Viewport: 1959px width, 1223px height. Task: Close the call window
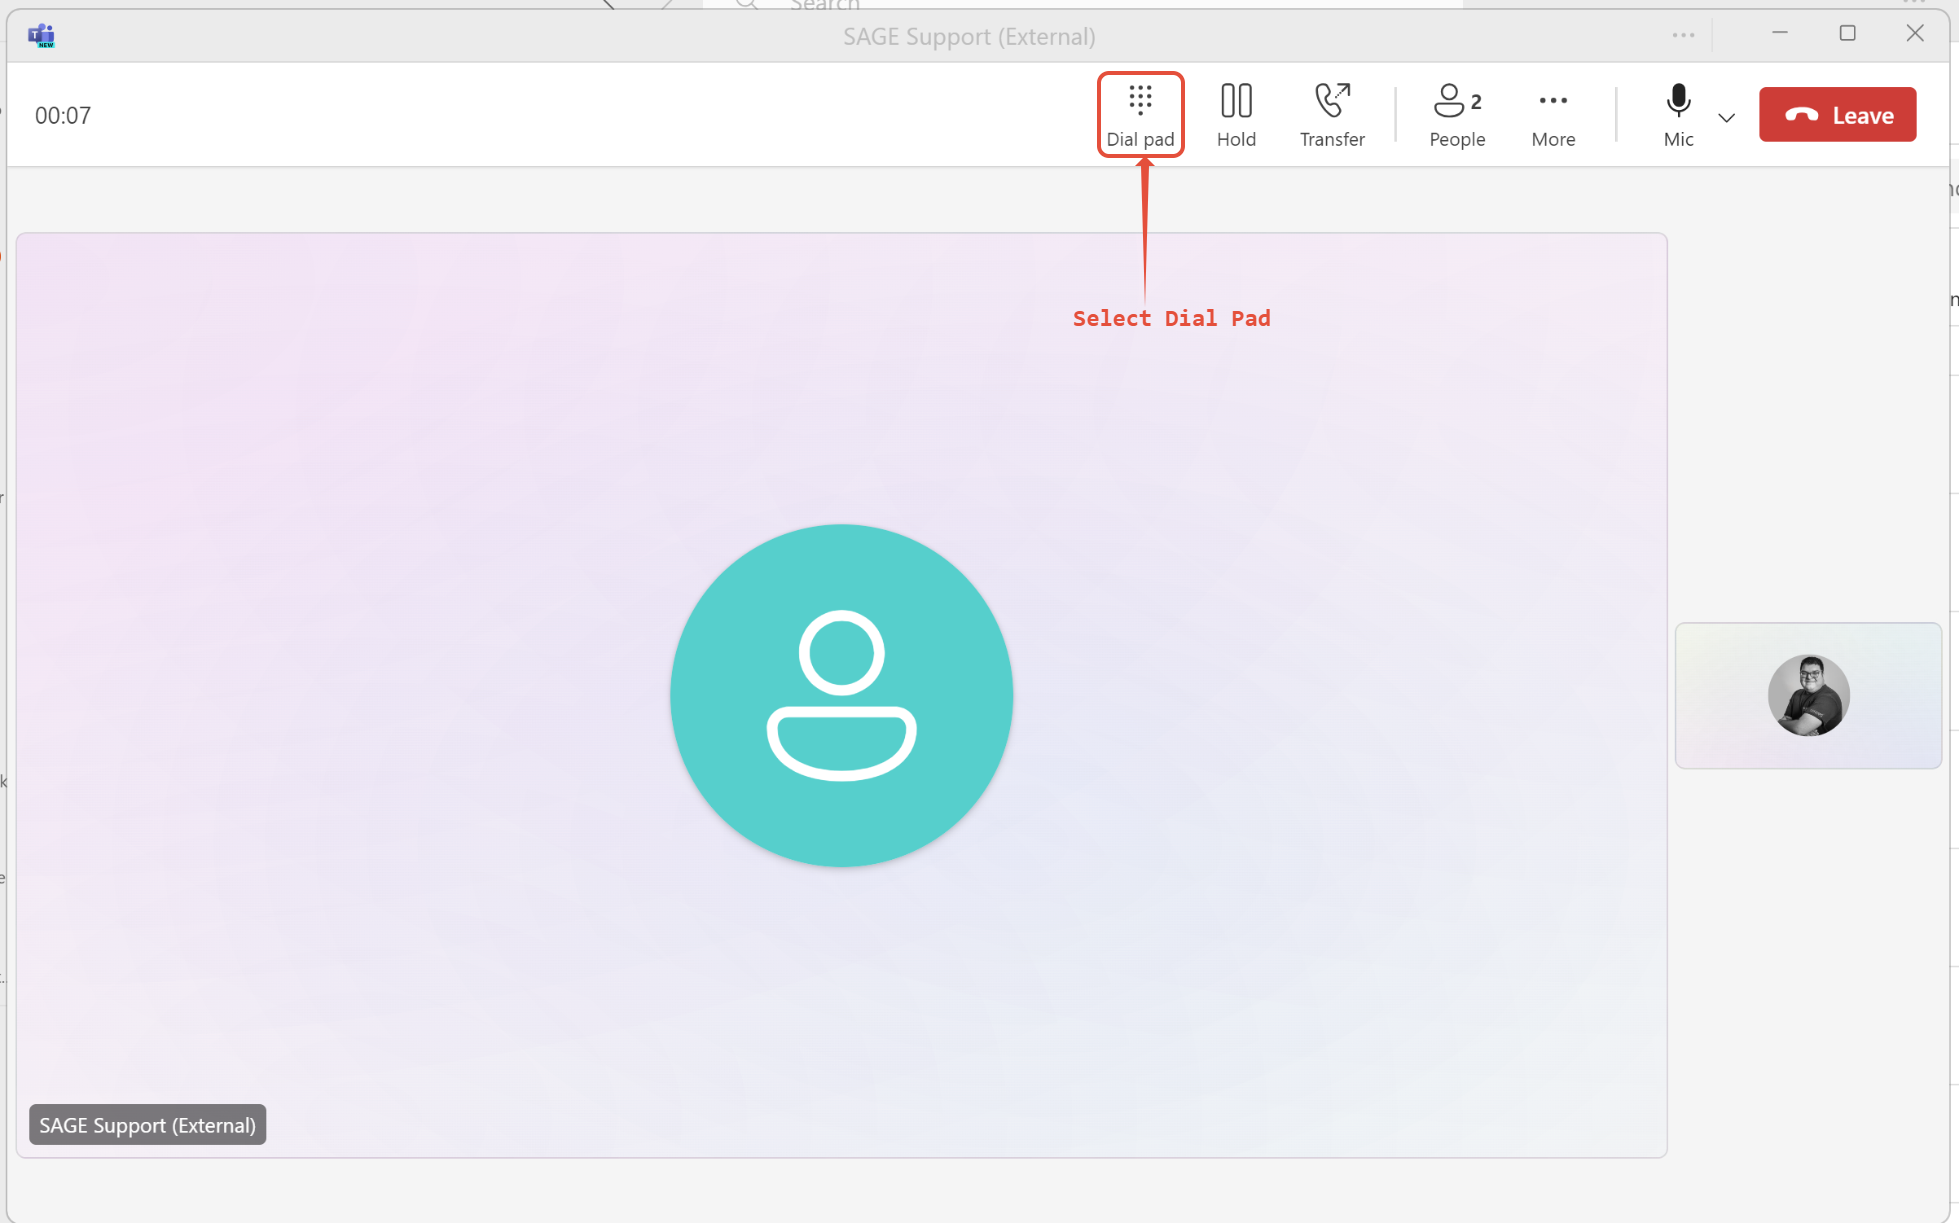tap(1914, 34)
